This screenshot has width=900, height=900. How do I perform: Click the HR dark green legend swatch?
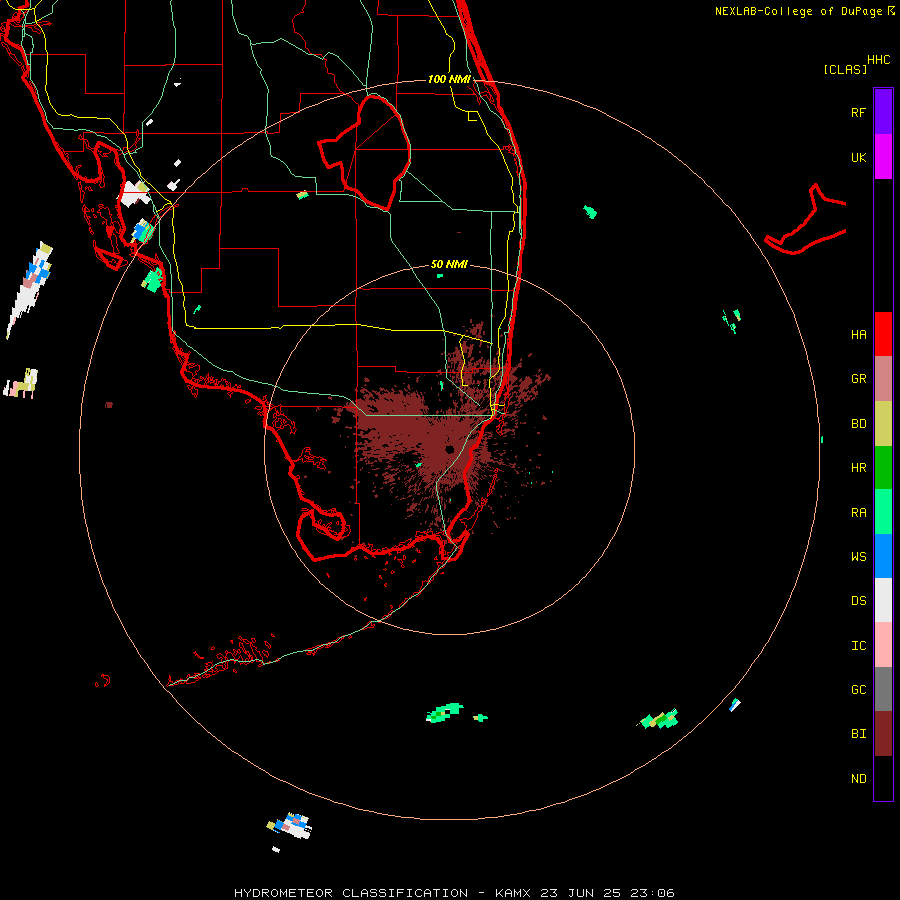(x=883, y=468)
